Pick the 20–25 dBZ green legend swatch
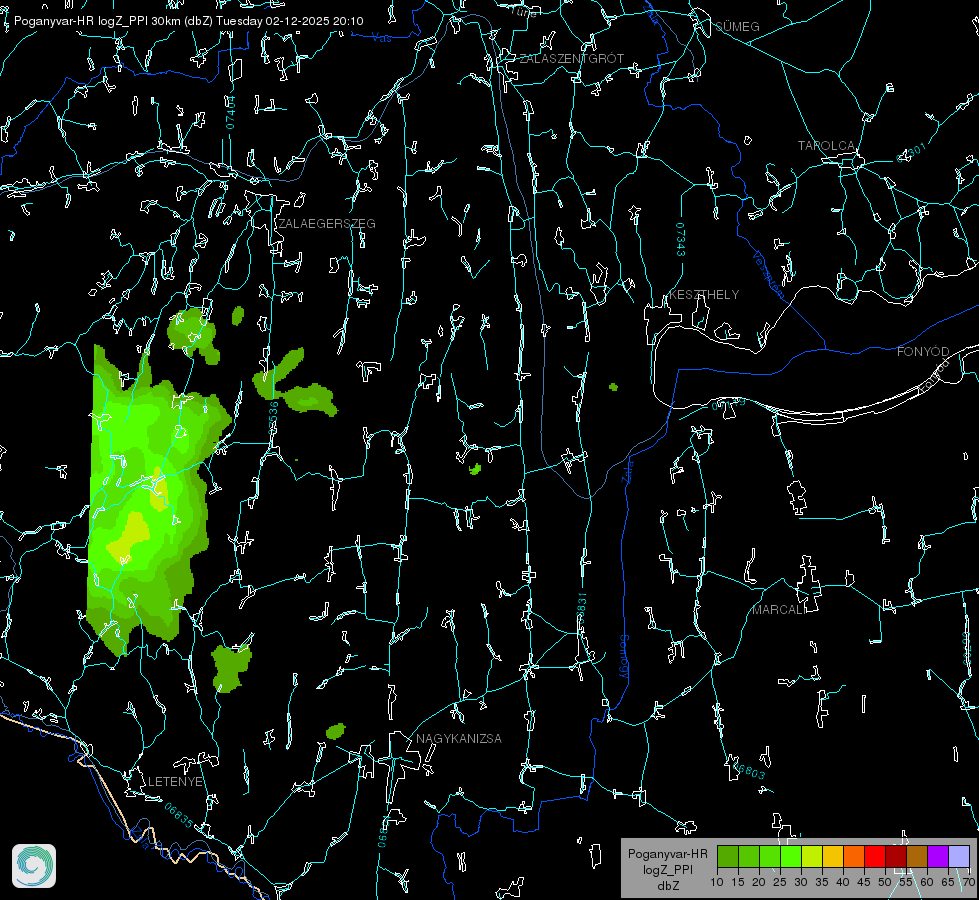 tap(770, 856)
